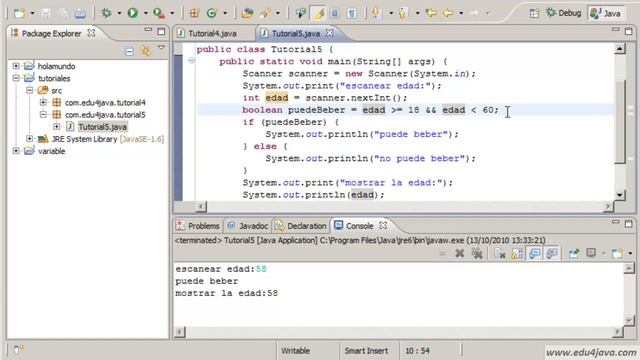640x360 pixels.
Task: Open the External Tools dropdown arrow
Action: [172, 13]
